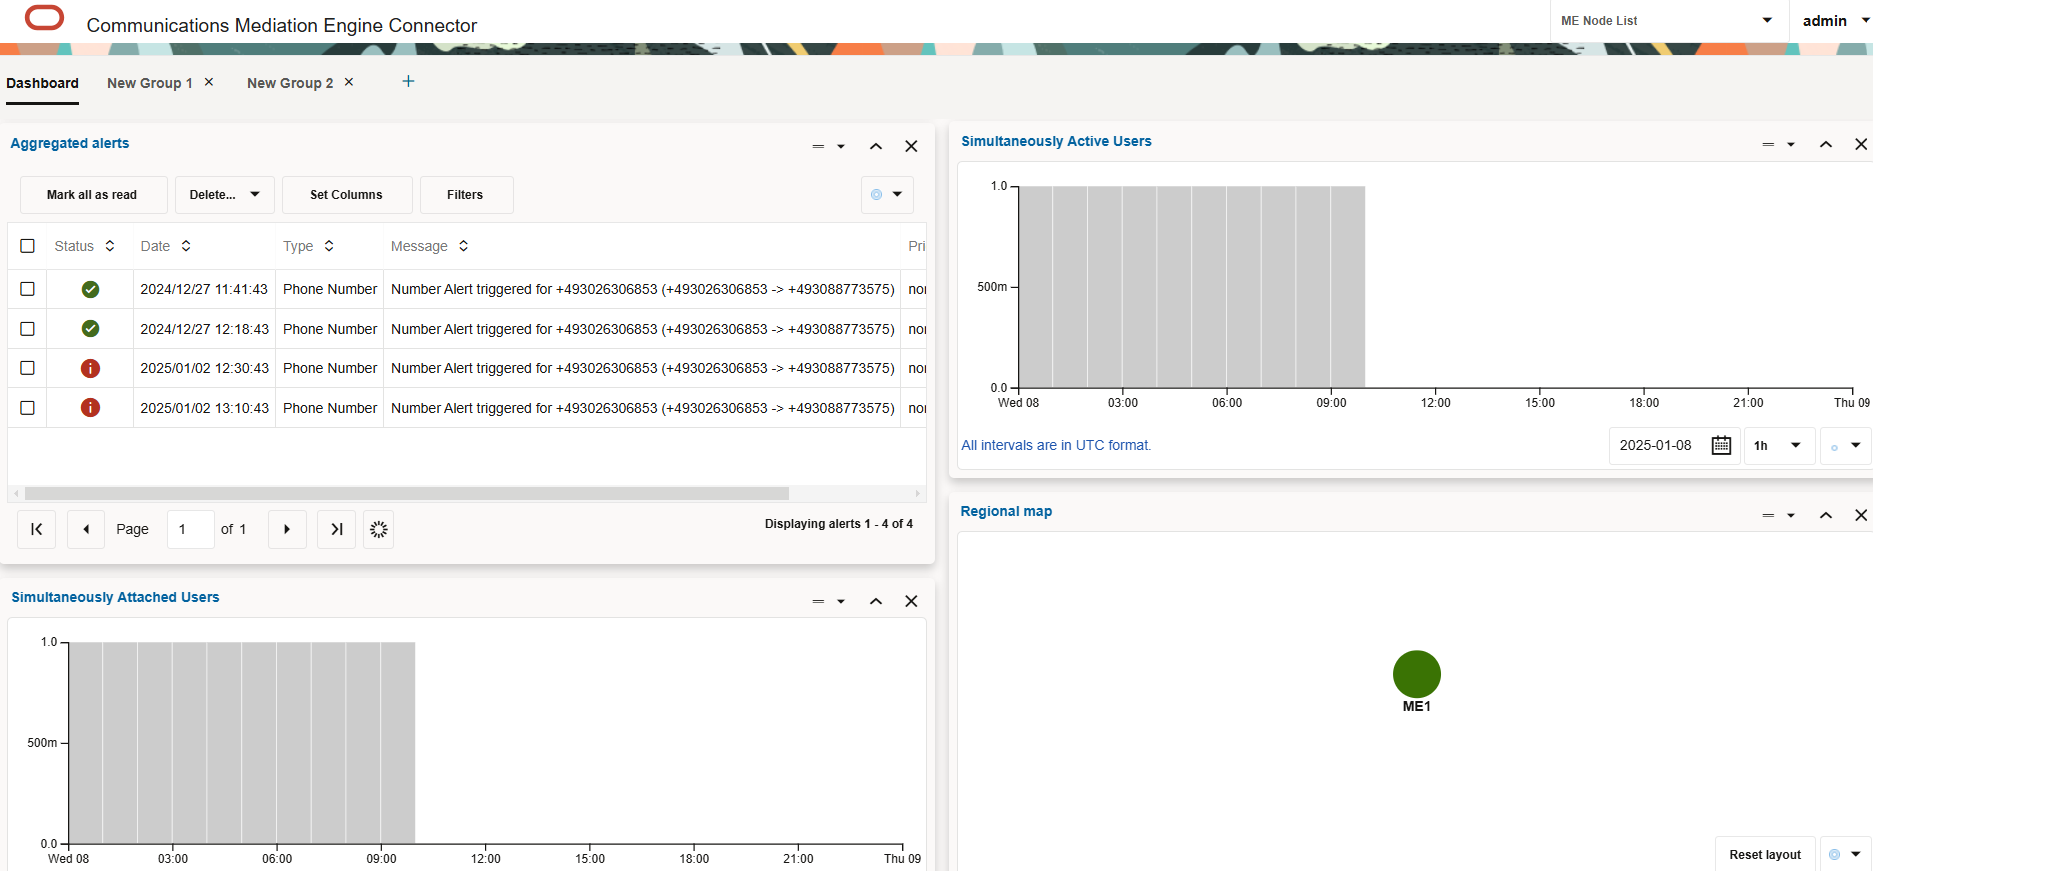
Task: Open Simultaneously Attached Users panel size menu
Action: (x=829, y=601)
